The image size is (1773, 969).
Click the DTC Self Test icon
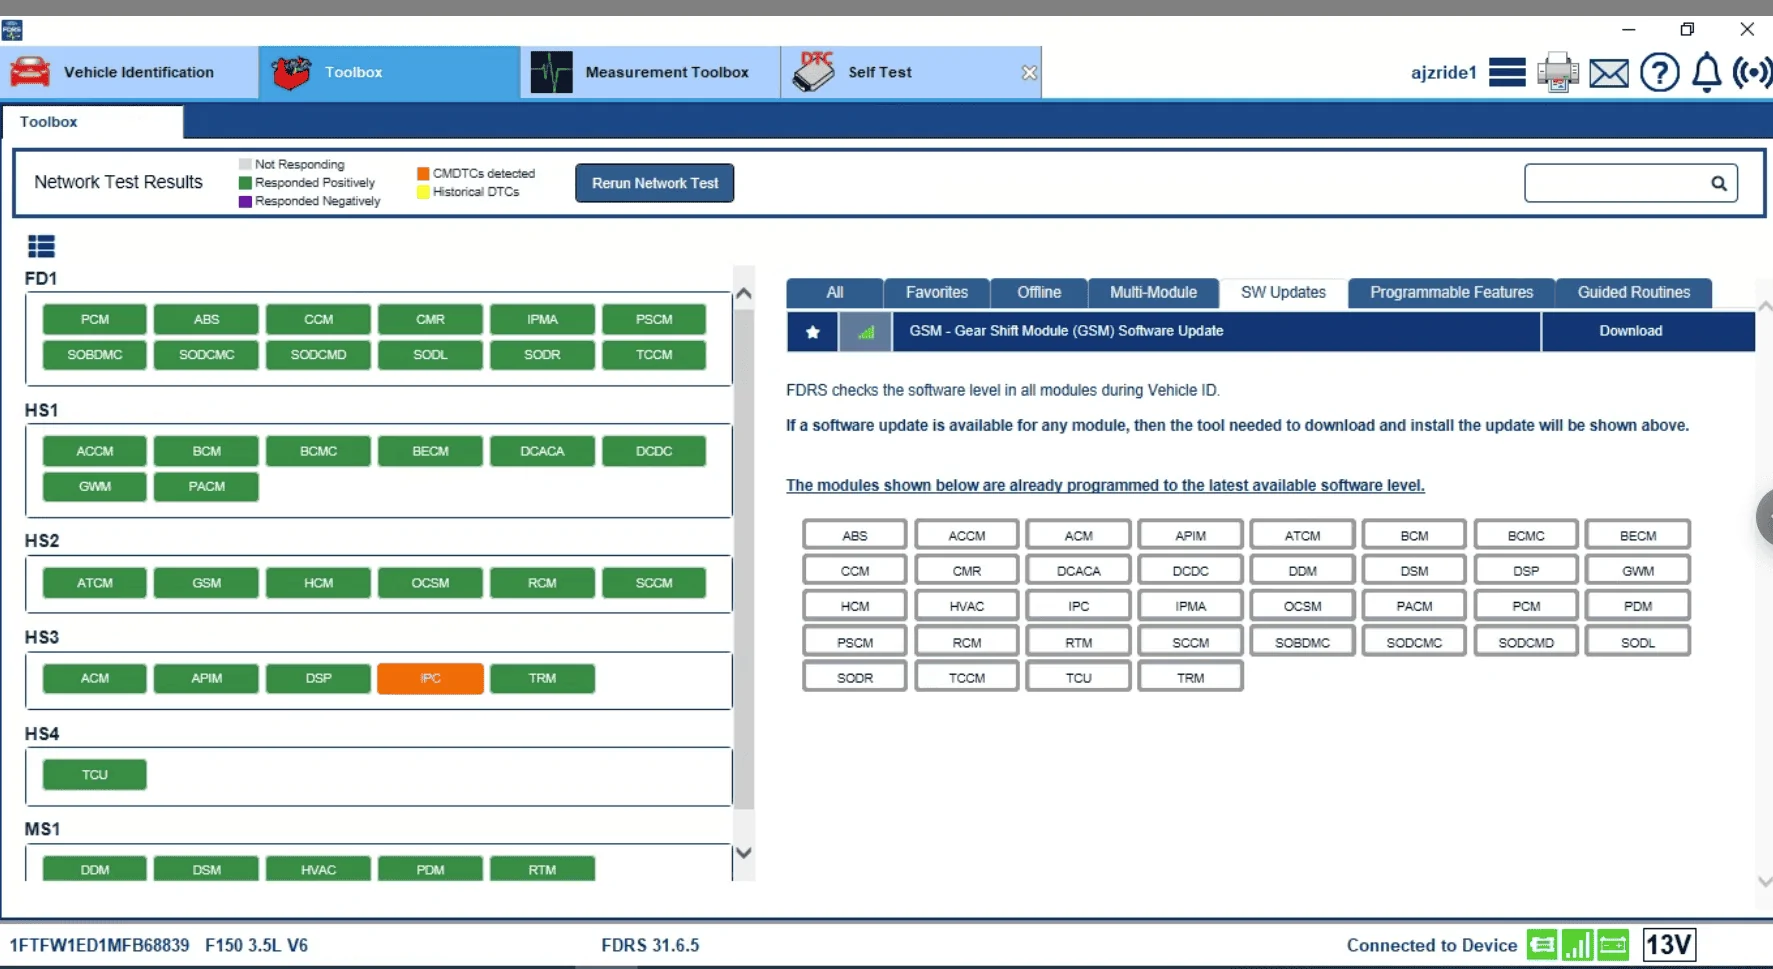(815, 72)
